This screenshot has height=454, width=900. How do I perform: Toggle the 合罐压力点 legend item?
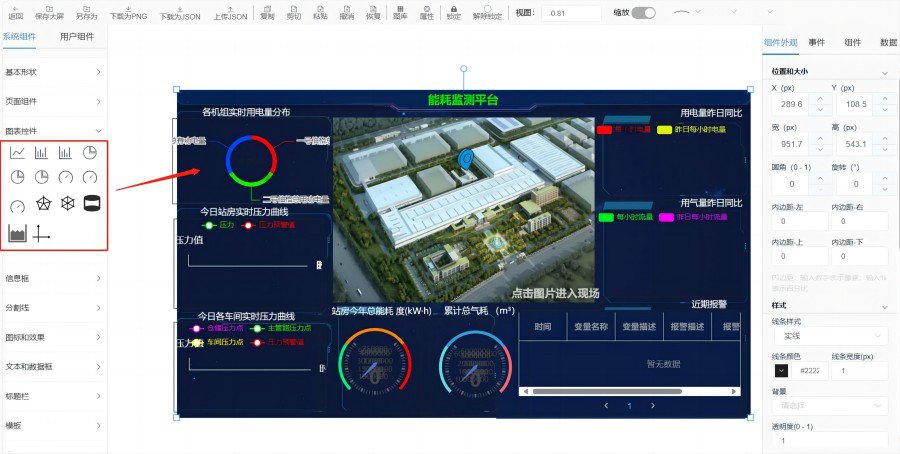coord(218,329)
